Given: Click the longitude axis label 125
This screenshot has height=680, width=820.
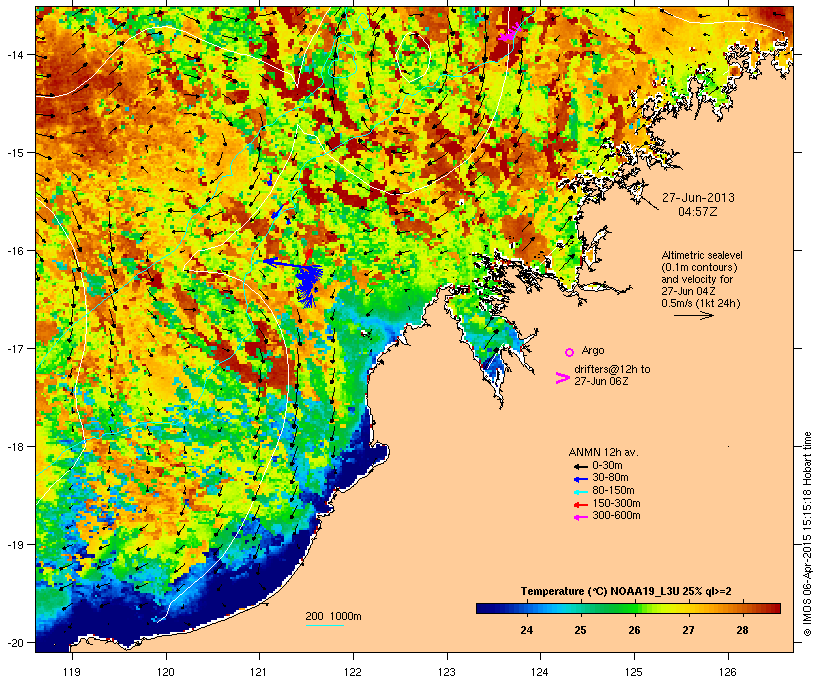Looking at the screenshot, I should click(x=634, y=672).
